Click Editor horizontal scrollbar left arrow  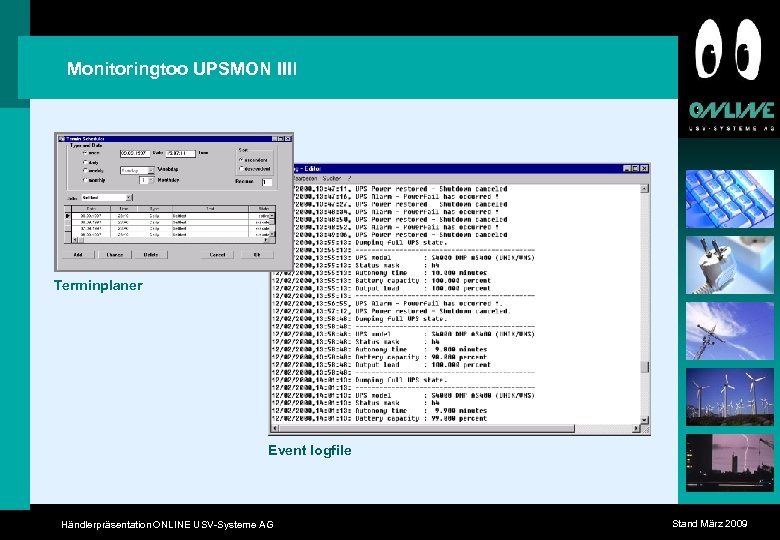point(275,428)
